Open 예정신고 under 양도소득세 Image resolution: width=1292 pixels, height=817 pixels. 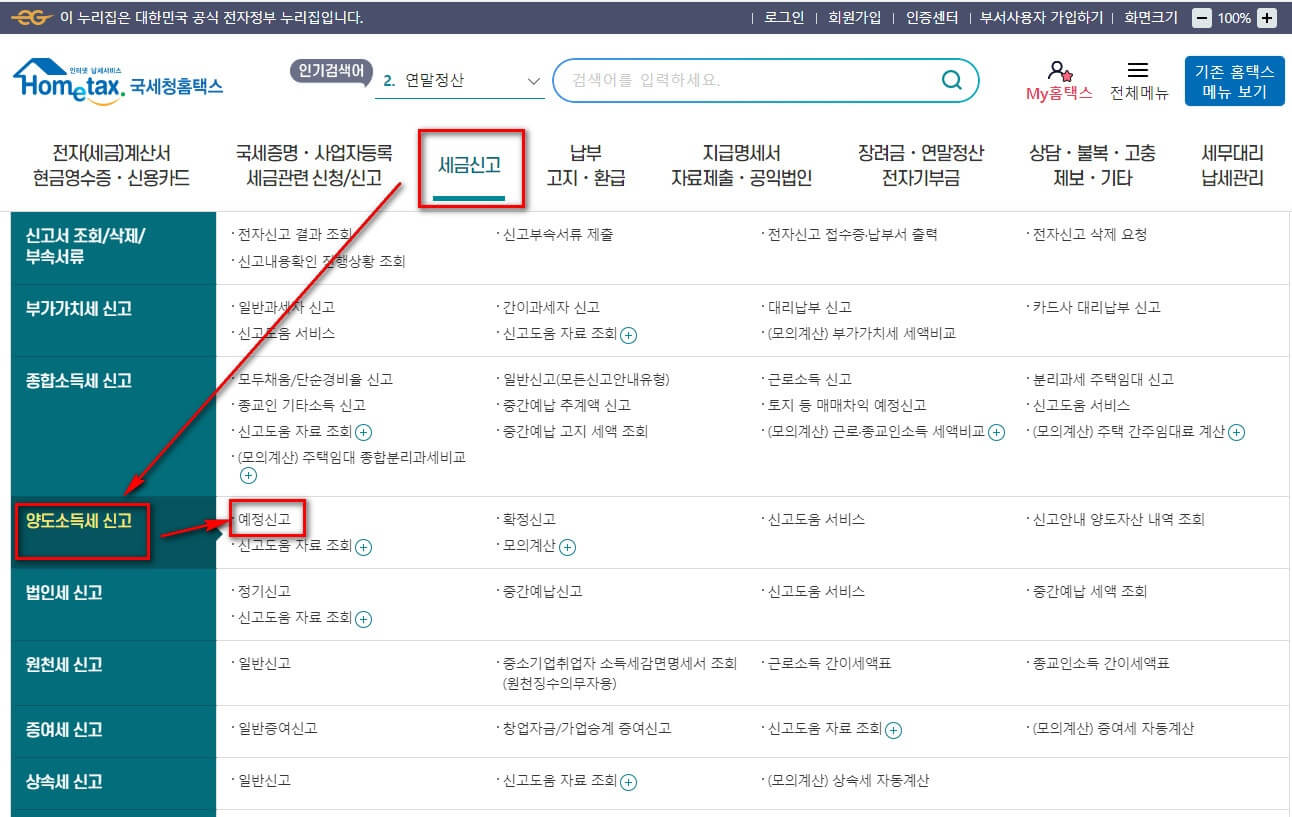point(264,520)
